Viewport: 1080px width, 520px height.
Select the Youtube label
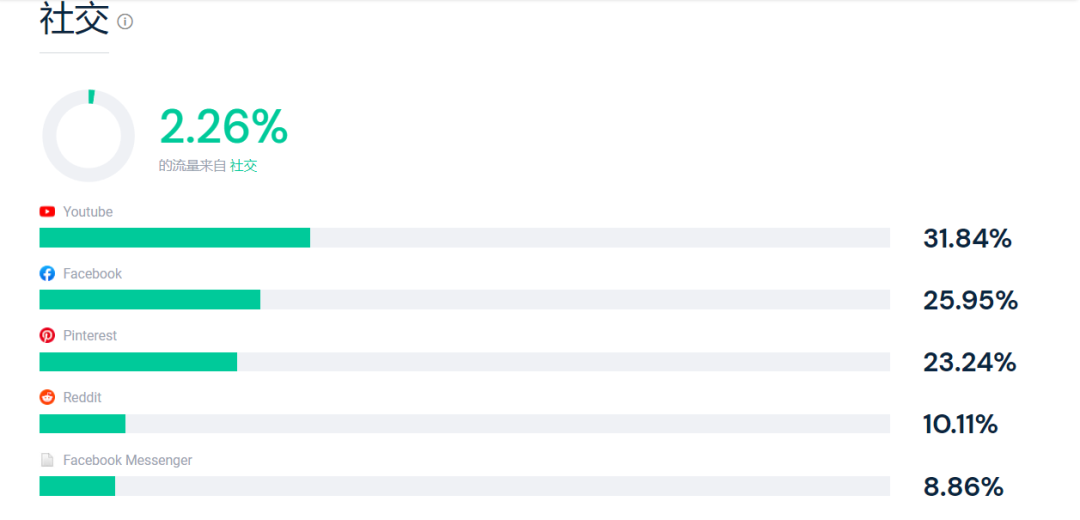[x=87, y=212]
